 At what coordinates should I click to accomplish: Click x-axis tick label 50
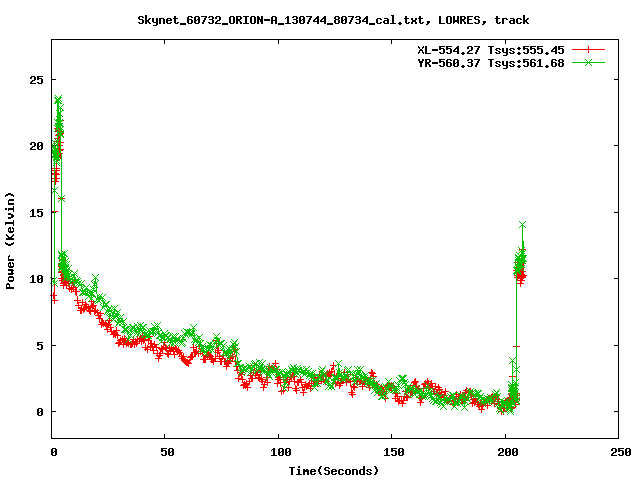click(x=167, y=452)
